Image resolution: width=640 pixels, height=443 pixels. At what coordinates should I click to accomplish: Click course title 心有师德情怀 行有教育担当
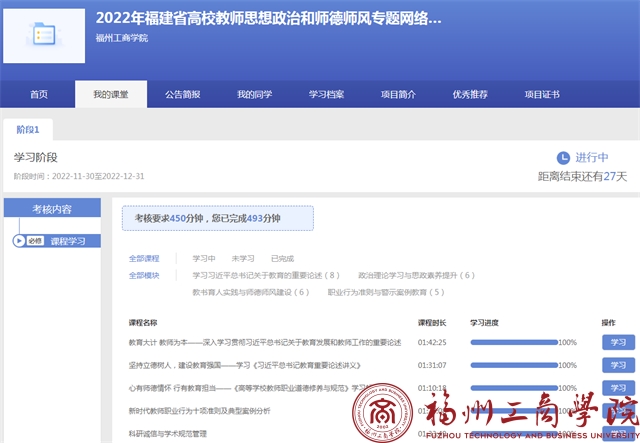[x=248, y=388]
